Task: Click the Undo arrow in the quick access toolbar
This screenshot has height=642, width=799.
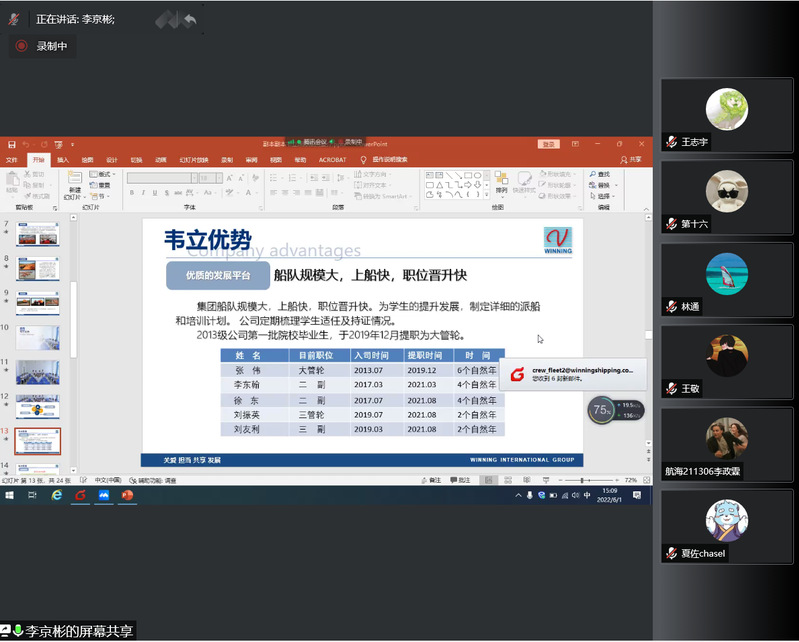Action: (26, 145)
